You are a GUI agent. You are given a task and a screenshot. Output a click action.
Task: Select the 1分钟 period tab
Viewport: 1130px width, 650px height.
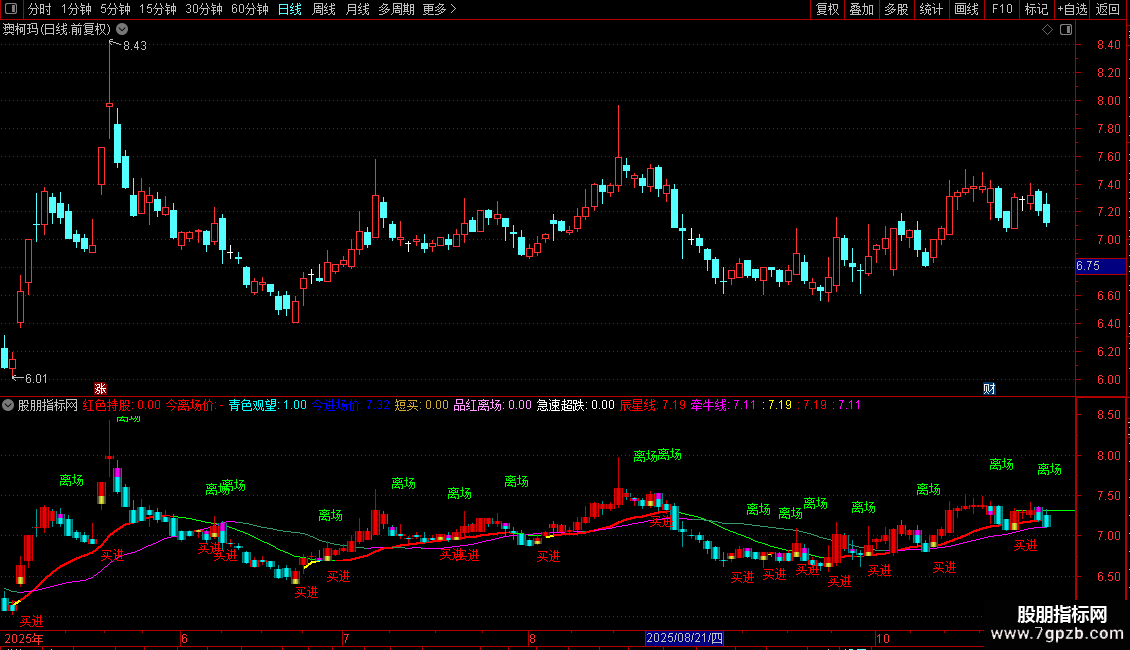(x=76, y=9)
